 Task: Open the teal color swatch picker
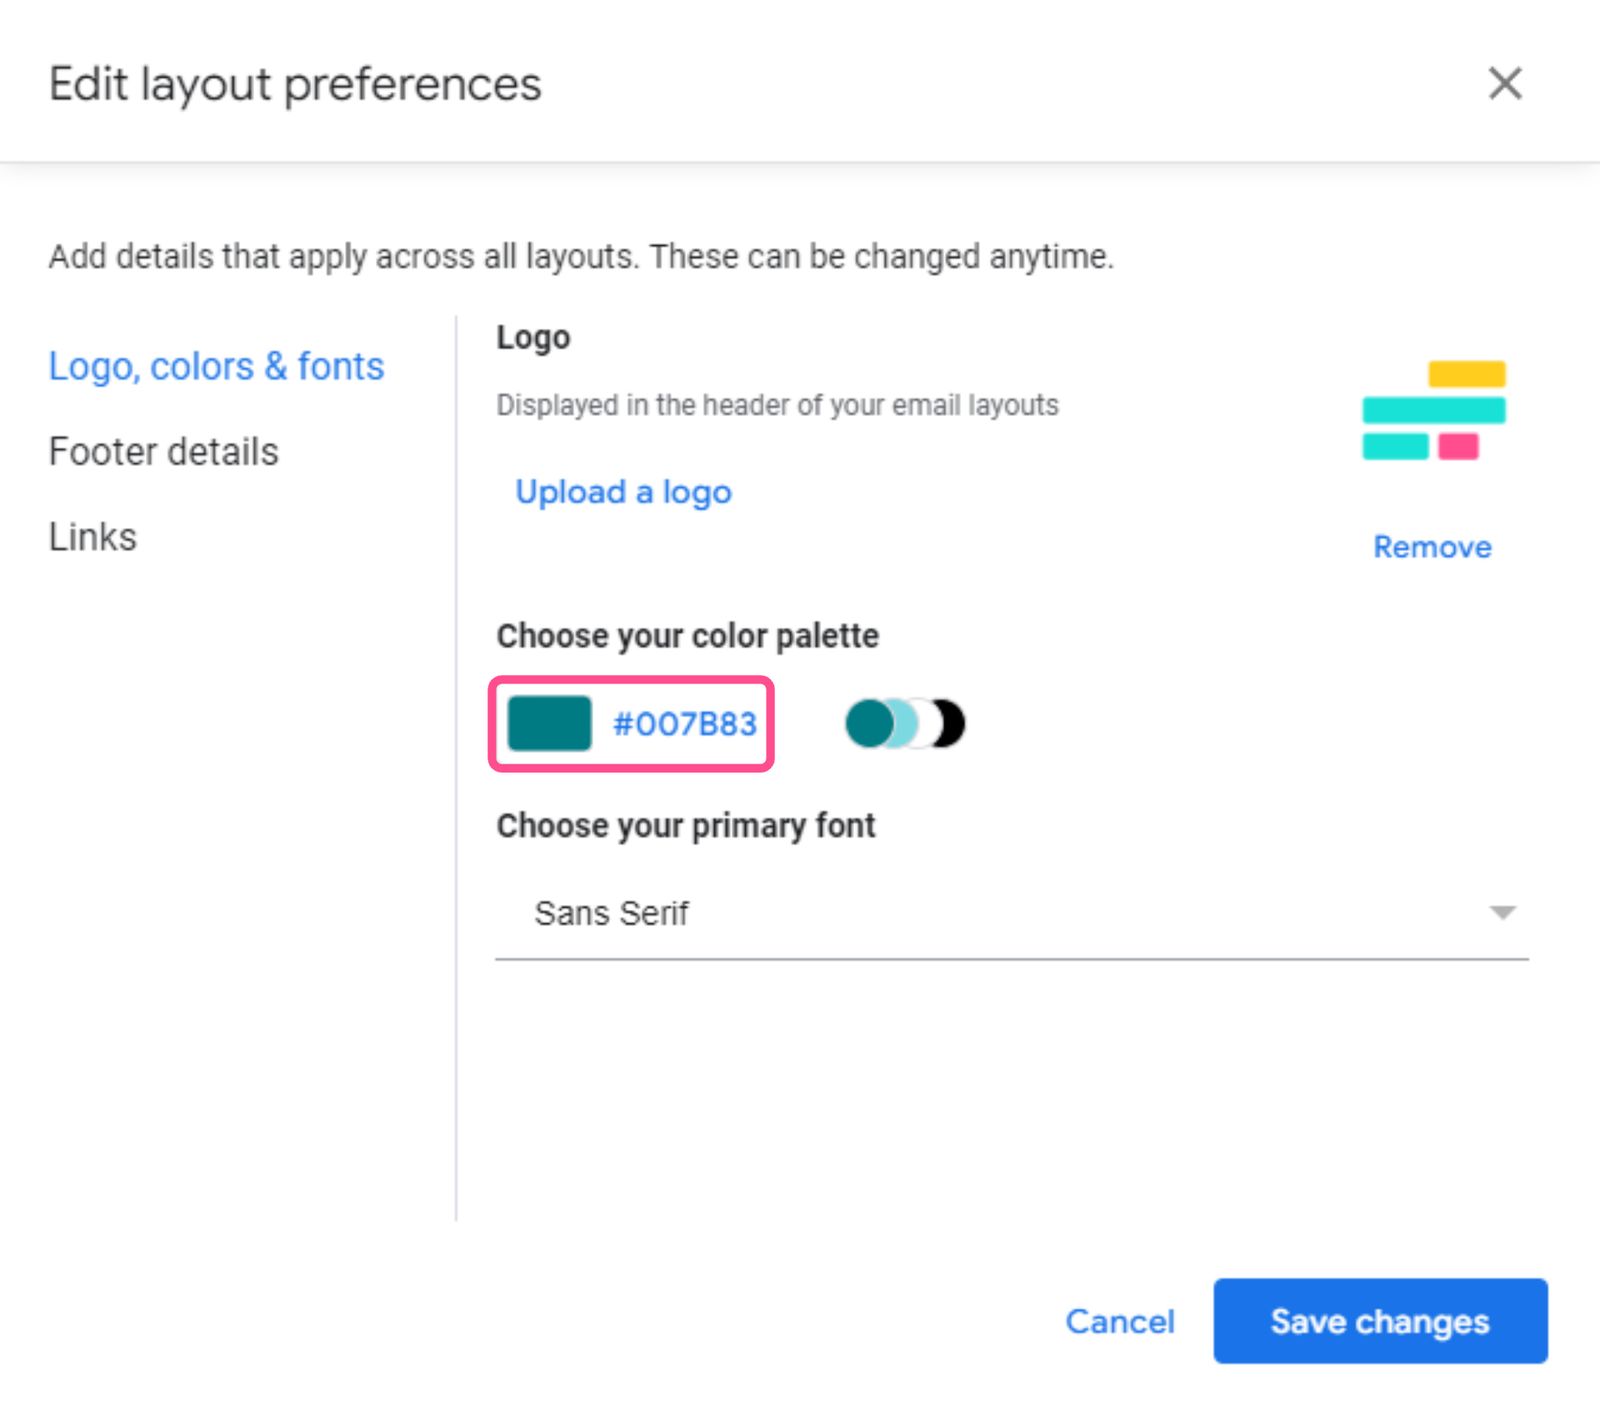coord(548,723)
